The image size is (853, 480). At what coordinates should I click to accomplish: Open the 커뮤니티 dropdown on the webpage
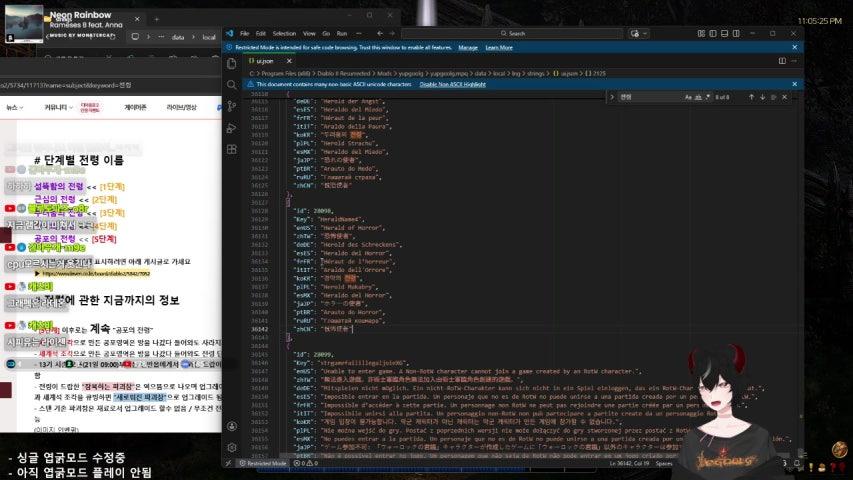[59, 107]
